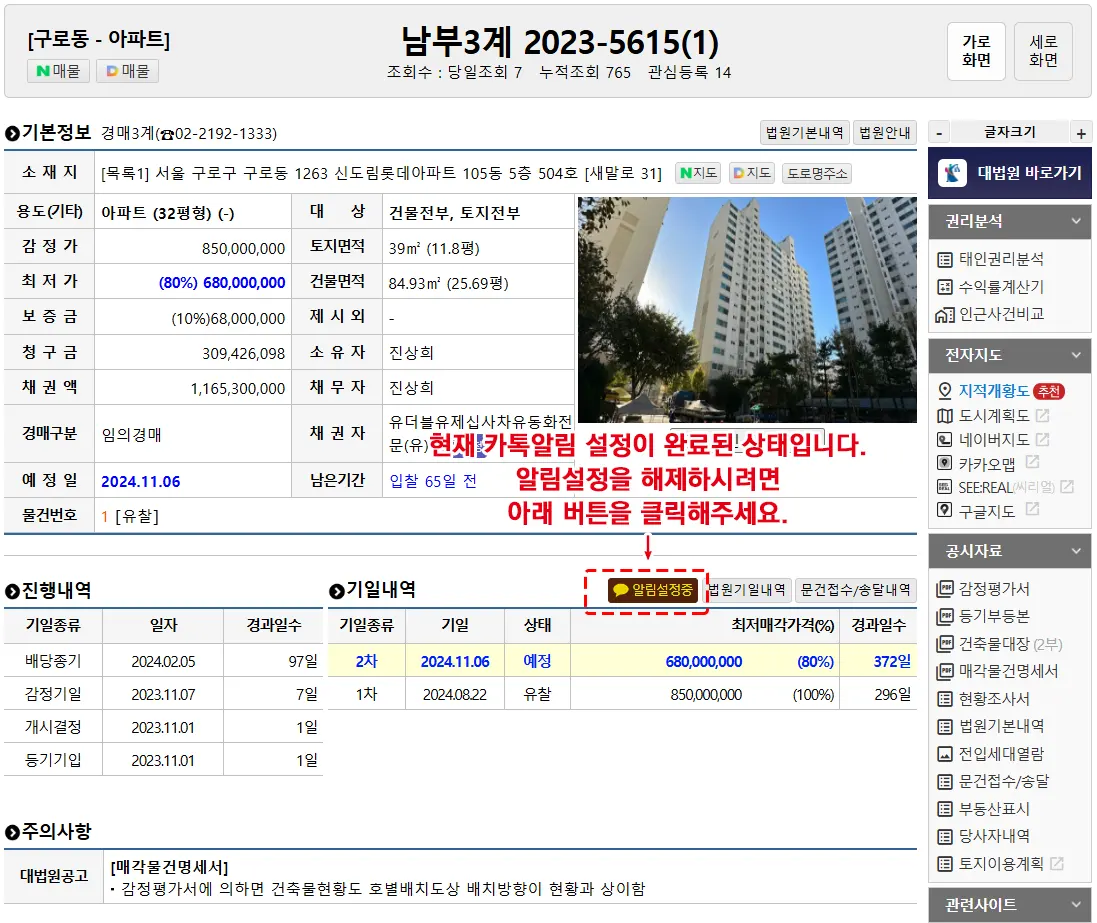The image size is (1097, 923).
Task: Click the 지적개황도 map pin icon
Action: [944, 391]
